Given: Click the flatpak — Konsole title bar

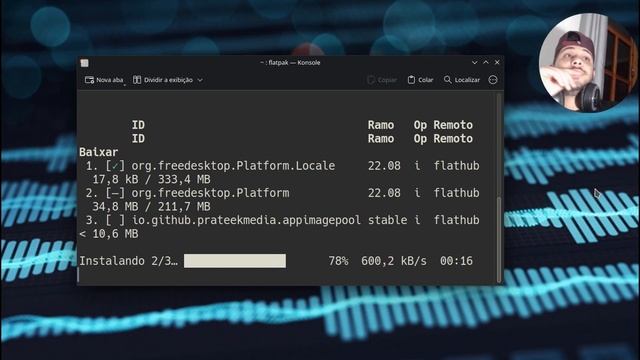Looking at the screenshot, I should pyautogui.click(x=290, y=62).
